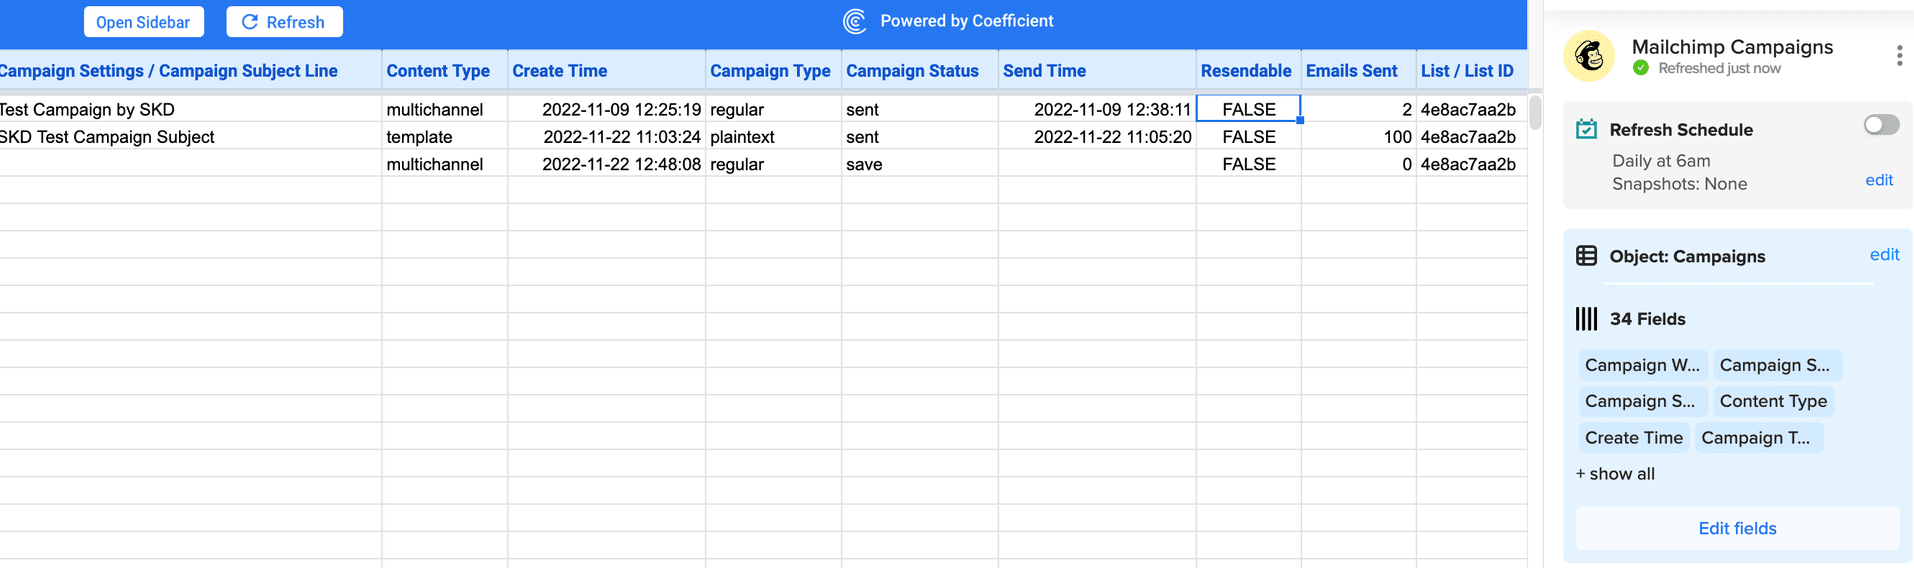Select the Create Time column header
The width and height of the screenshot is (1914, 568).
pyautogui.click(x=606, y=71)
